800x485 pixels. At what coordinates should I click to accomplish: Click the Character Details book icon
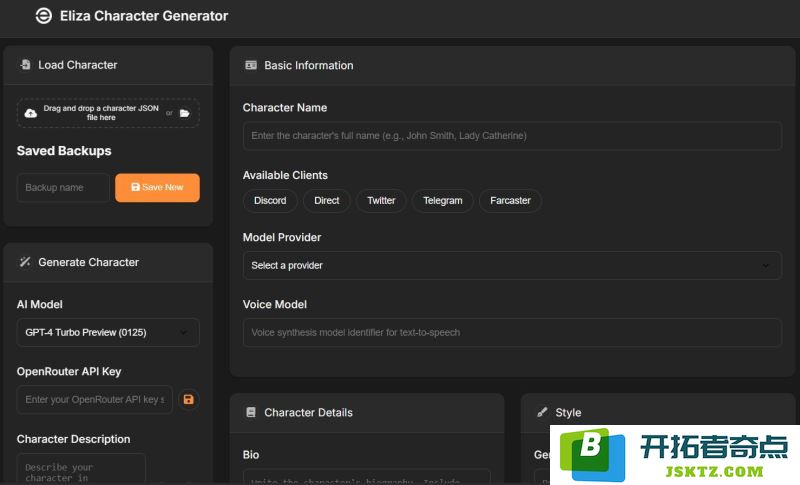[x=251, y=412]
